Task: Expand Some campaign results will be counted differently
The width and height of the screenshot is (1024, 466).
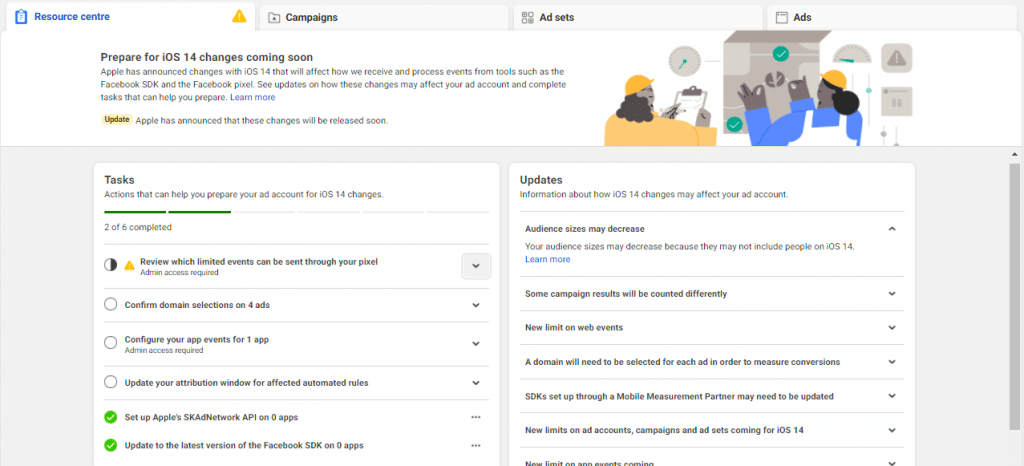Action: (892, 294)
